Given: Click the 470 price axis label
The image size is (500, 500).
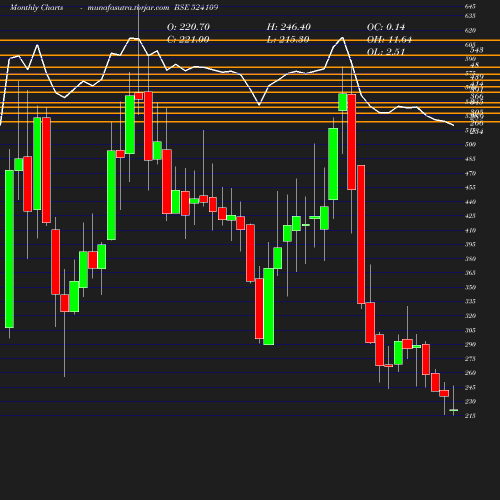Looking at the screenshot, I should tap(470, 173).
